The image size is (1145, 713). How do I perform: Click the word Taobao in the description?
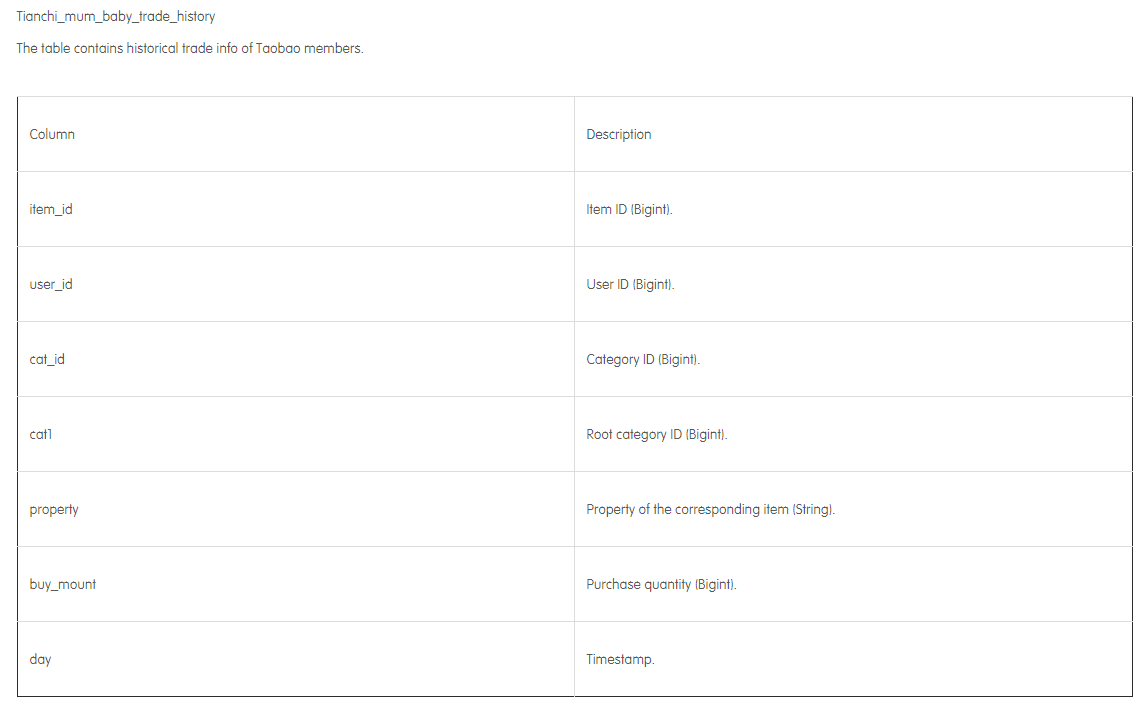[277, 48]
